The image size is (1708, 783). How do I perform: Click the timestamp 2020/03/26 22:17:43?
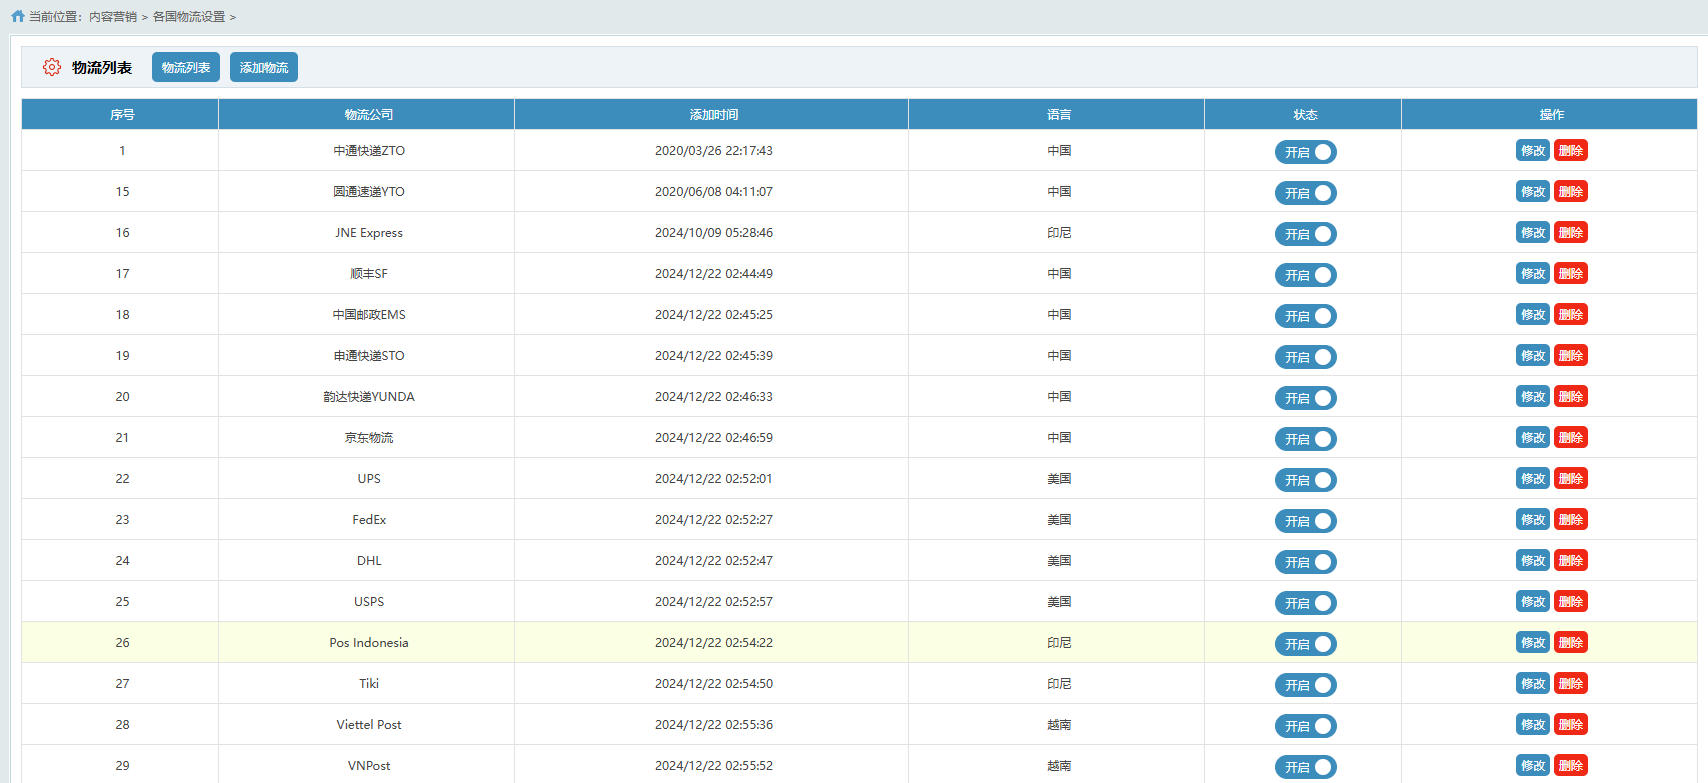(x=714, y=151)
